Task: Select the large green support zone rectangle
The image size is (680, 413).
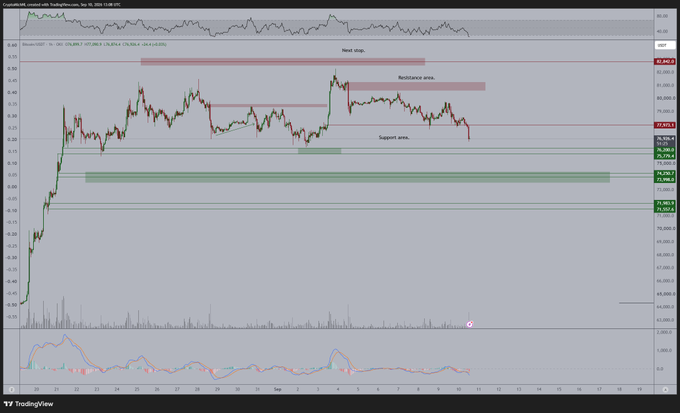Action: coord(347,177)
